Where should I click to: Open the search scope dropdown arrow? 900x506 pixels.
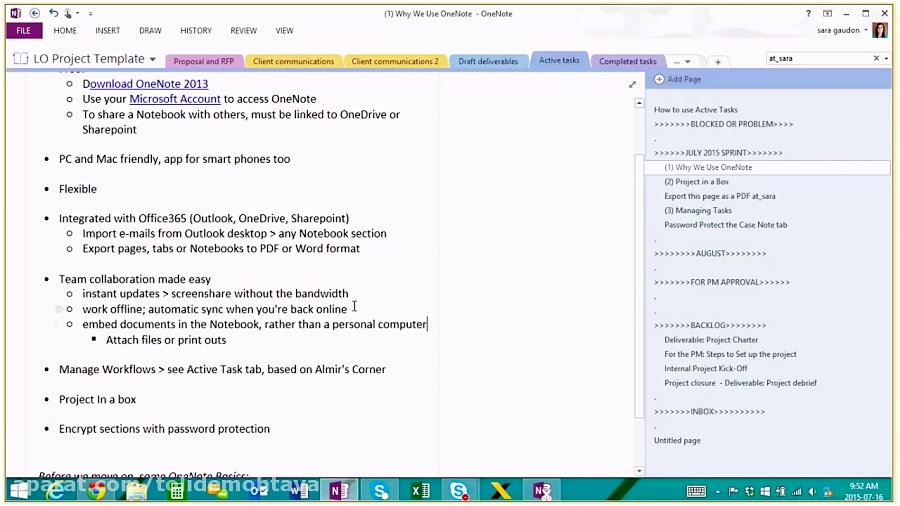[x=886, y=59]
